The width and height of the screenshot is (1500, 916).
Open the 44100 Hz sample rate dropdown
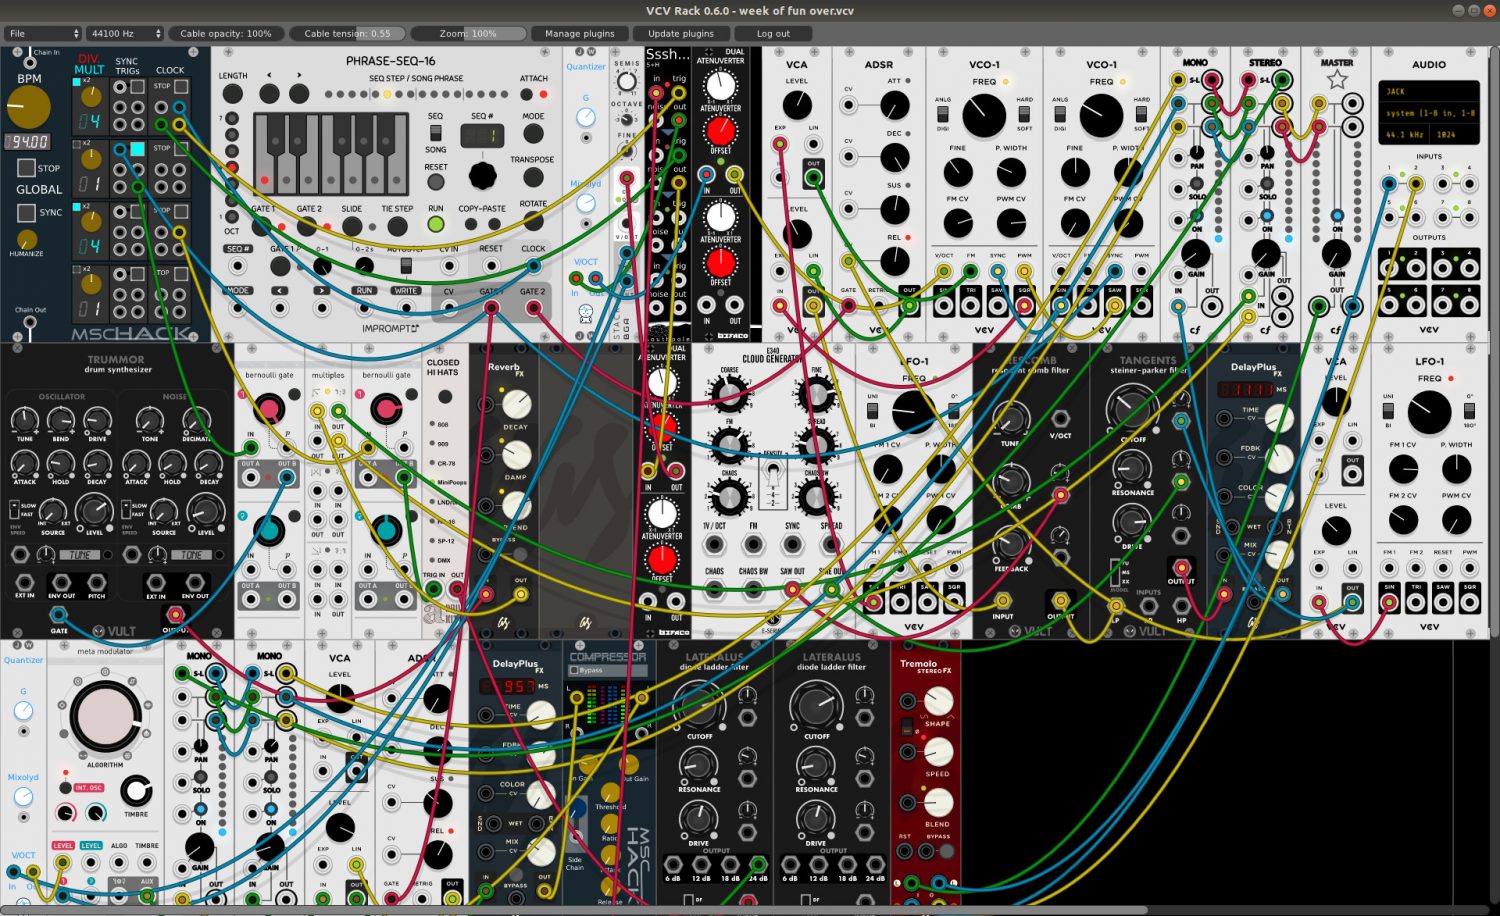[124, 33]
